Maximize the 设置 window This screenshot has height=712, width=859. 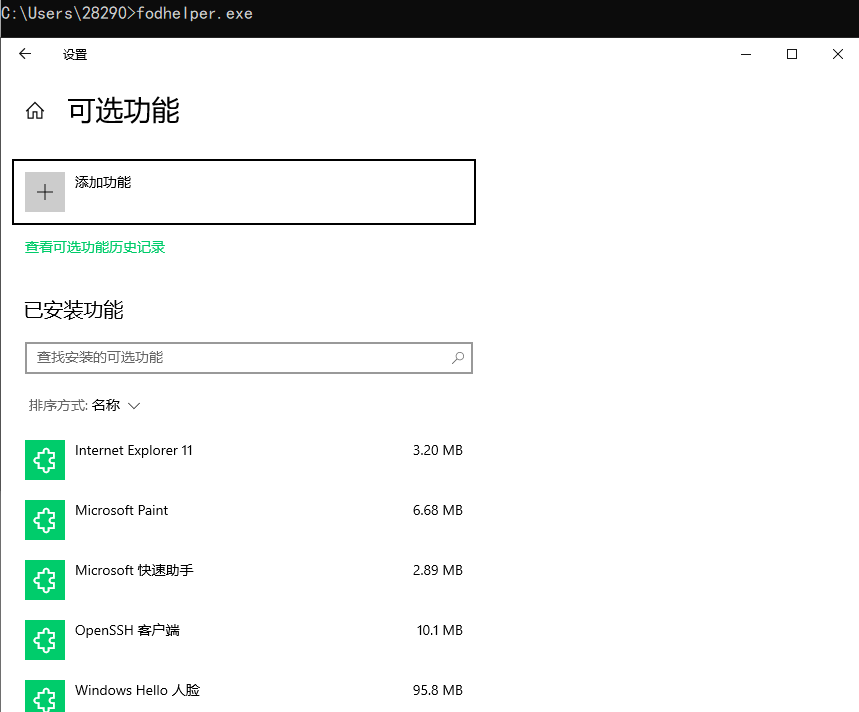point(792,55)
